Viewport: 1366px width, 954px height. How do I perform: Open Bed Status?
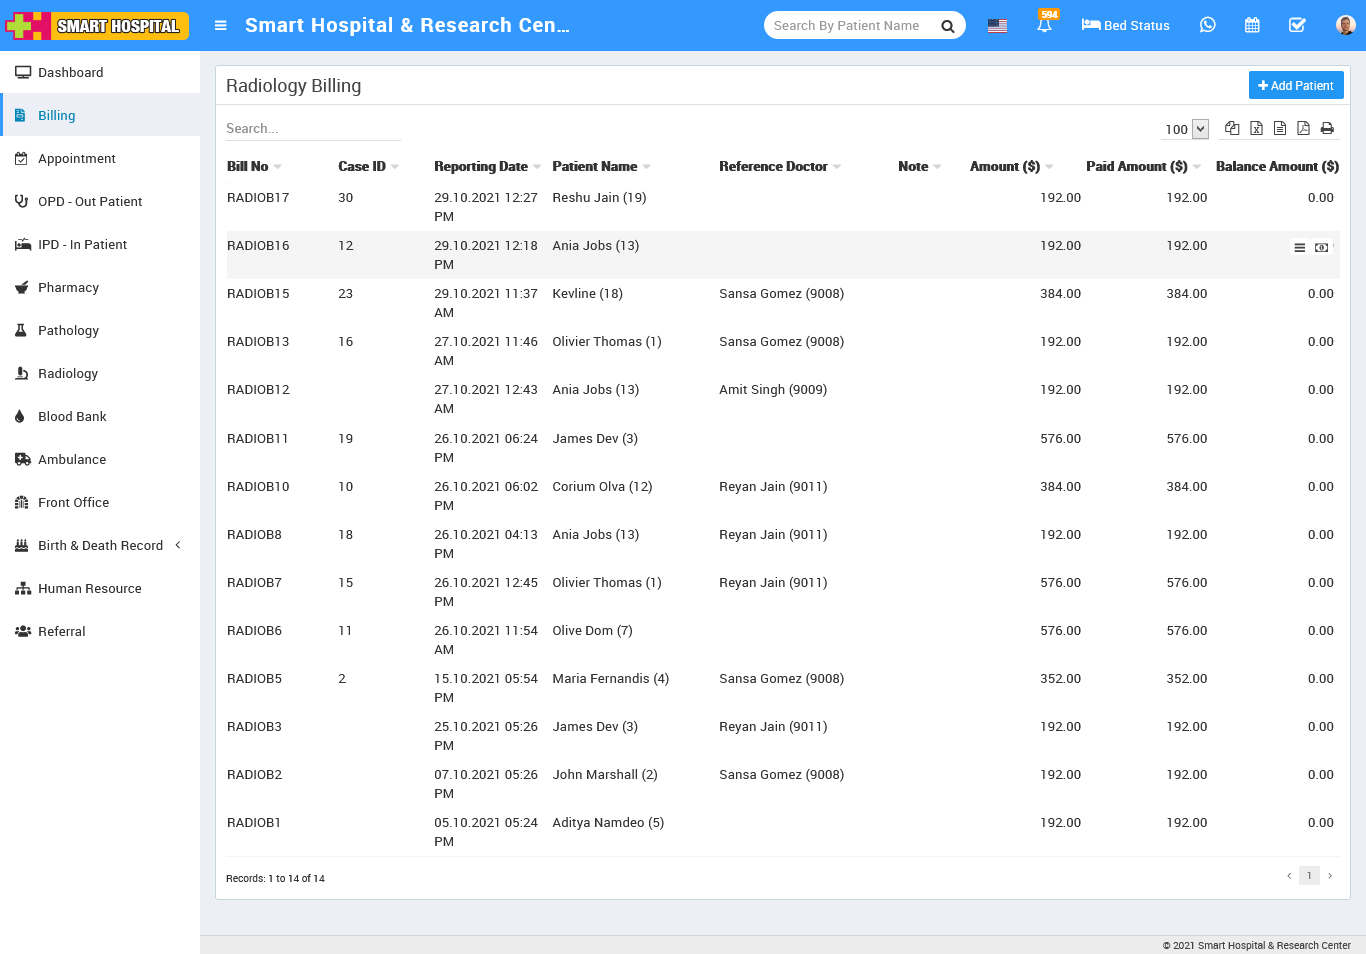point(1125,25)
